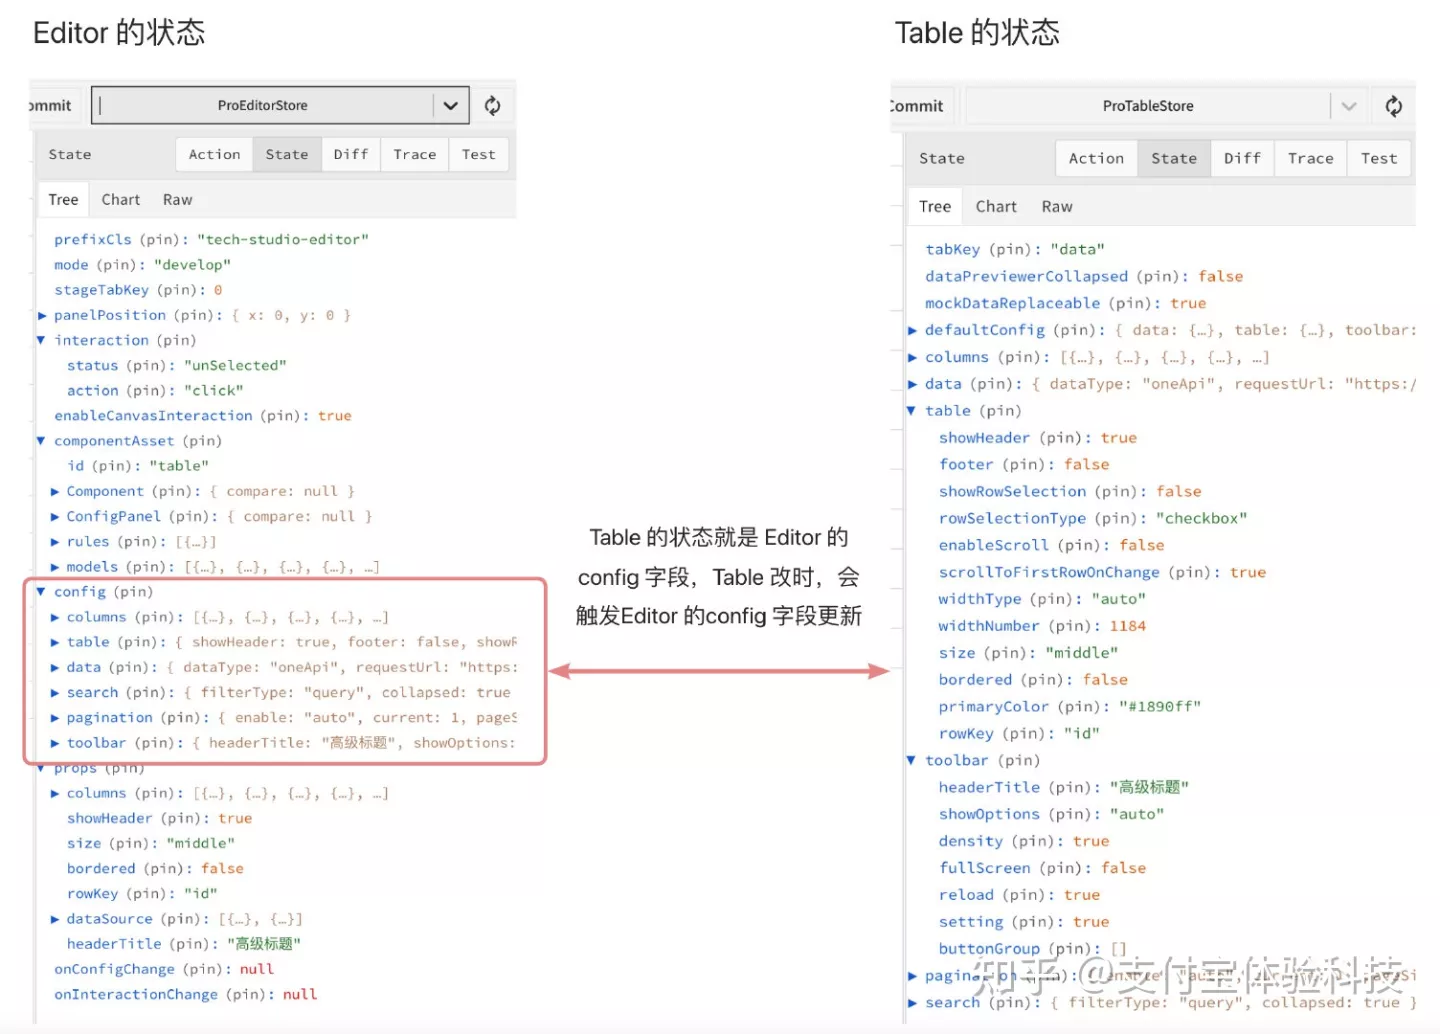Expand the dataSource node
1440x1034 pixels.
pos(55,919)
